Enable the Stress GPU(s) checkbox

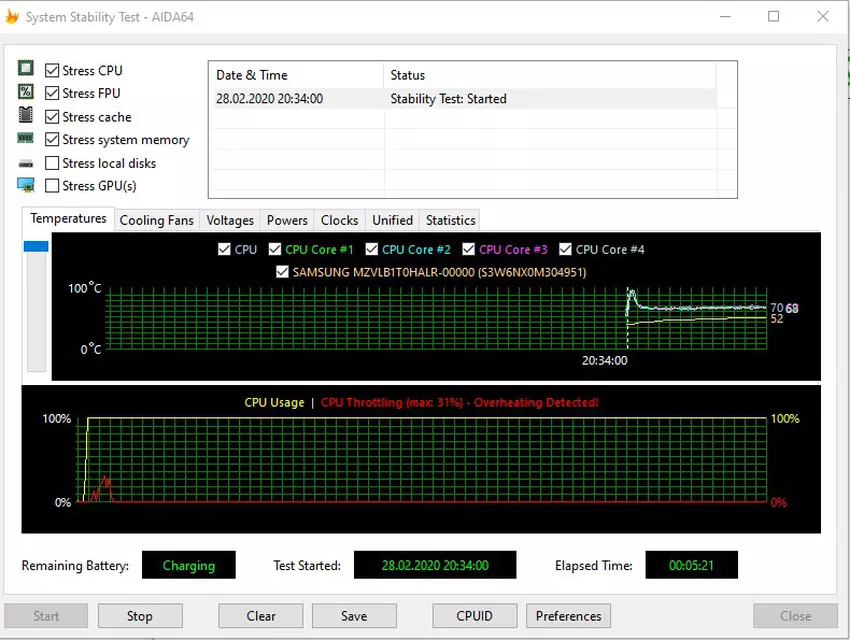click(x=53, y=186)
